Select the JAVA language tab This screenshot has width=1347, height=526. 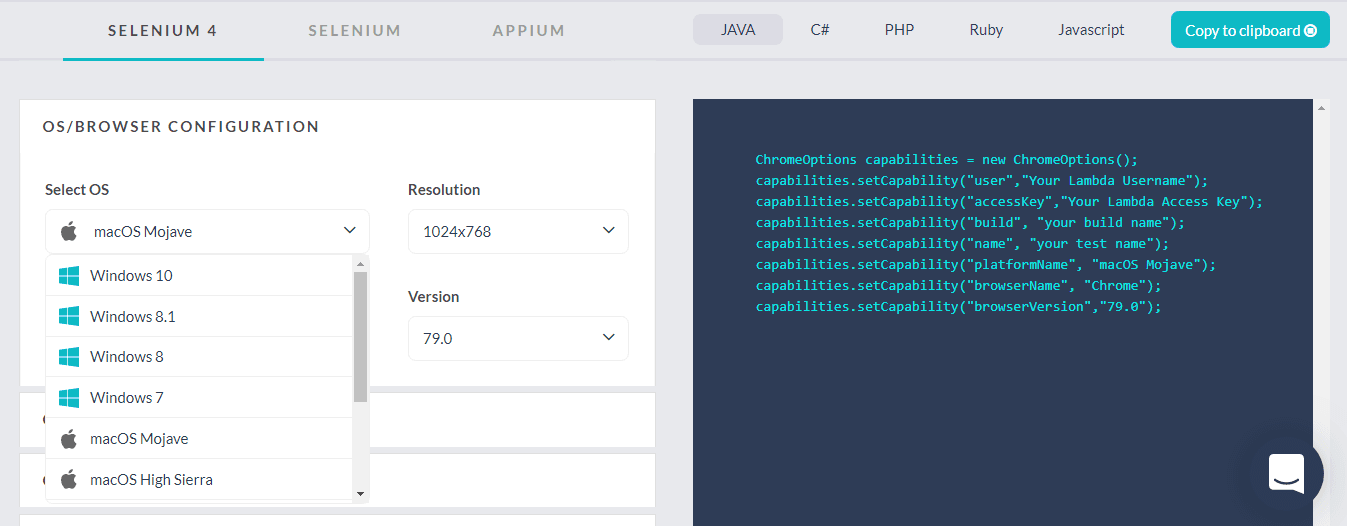[x=738, y=30]
